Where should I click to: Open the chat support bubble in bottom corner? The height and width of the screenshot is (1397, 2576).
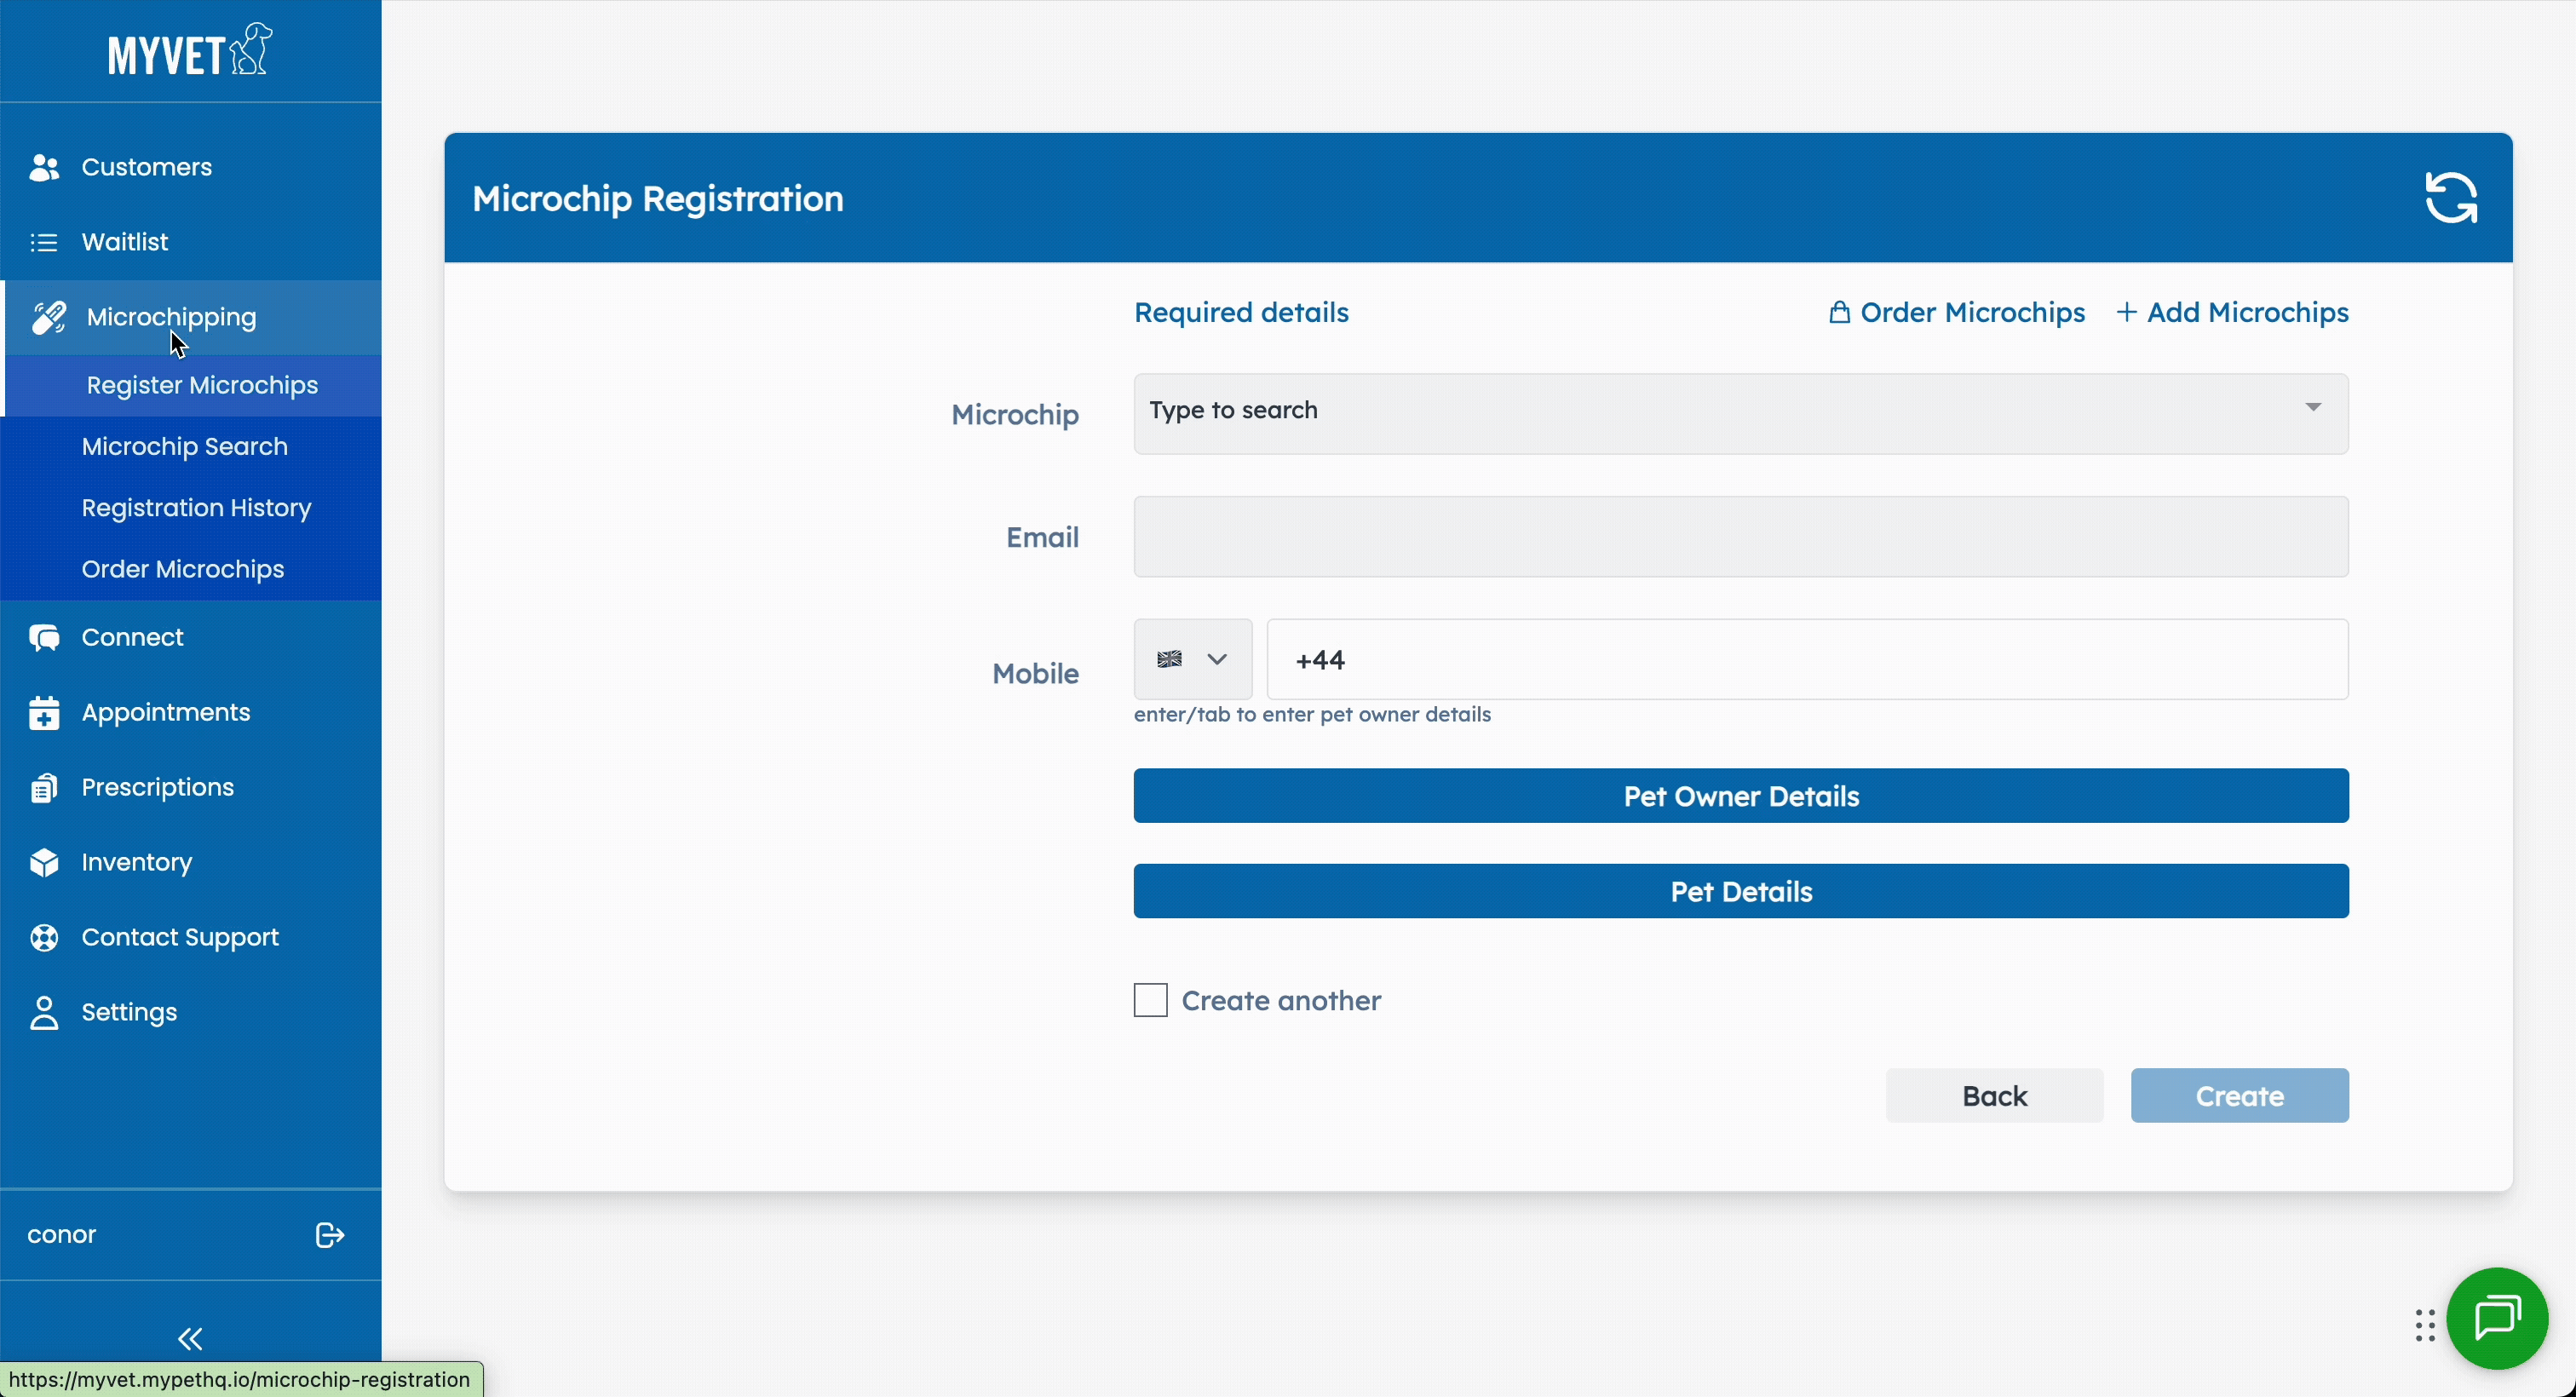pyautogui.click(x=2496, y=1318)
